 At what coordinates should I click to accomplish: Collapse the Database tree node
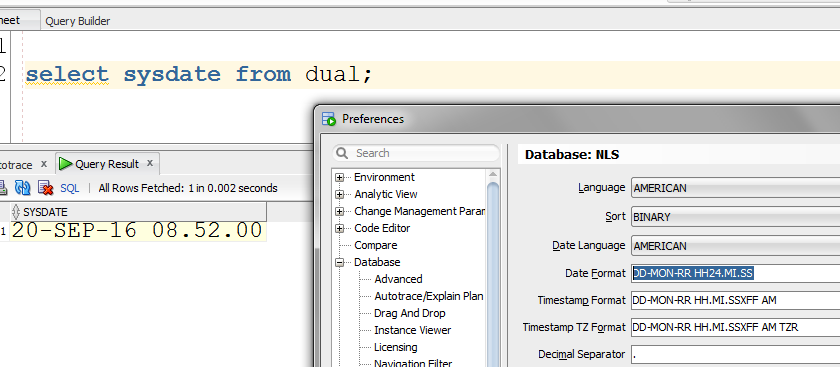[340, 263]
